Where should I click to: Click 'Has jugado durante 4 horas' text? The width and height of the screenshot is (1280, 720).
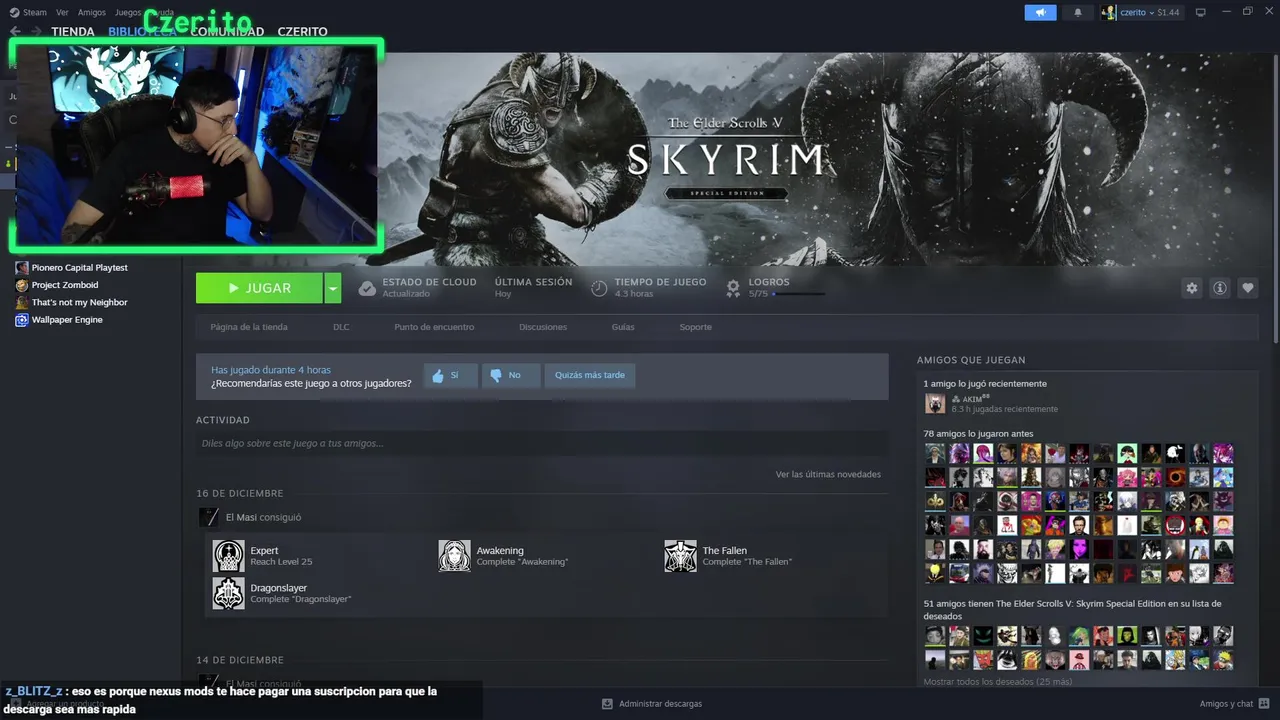click(x=271, y=370)
